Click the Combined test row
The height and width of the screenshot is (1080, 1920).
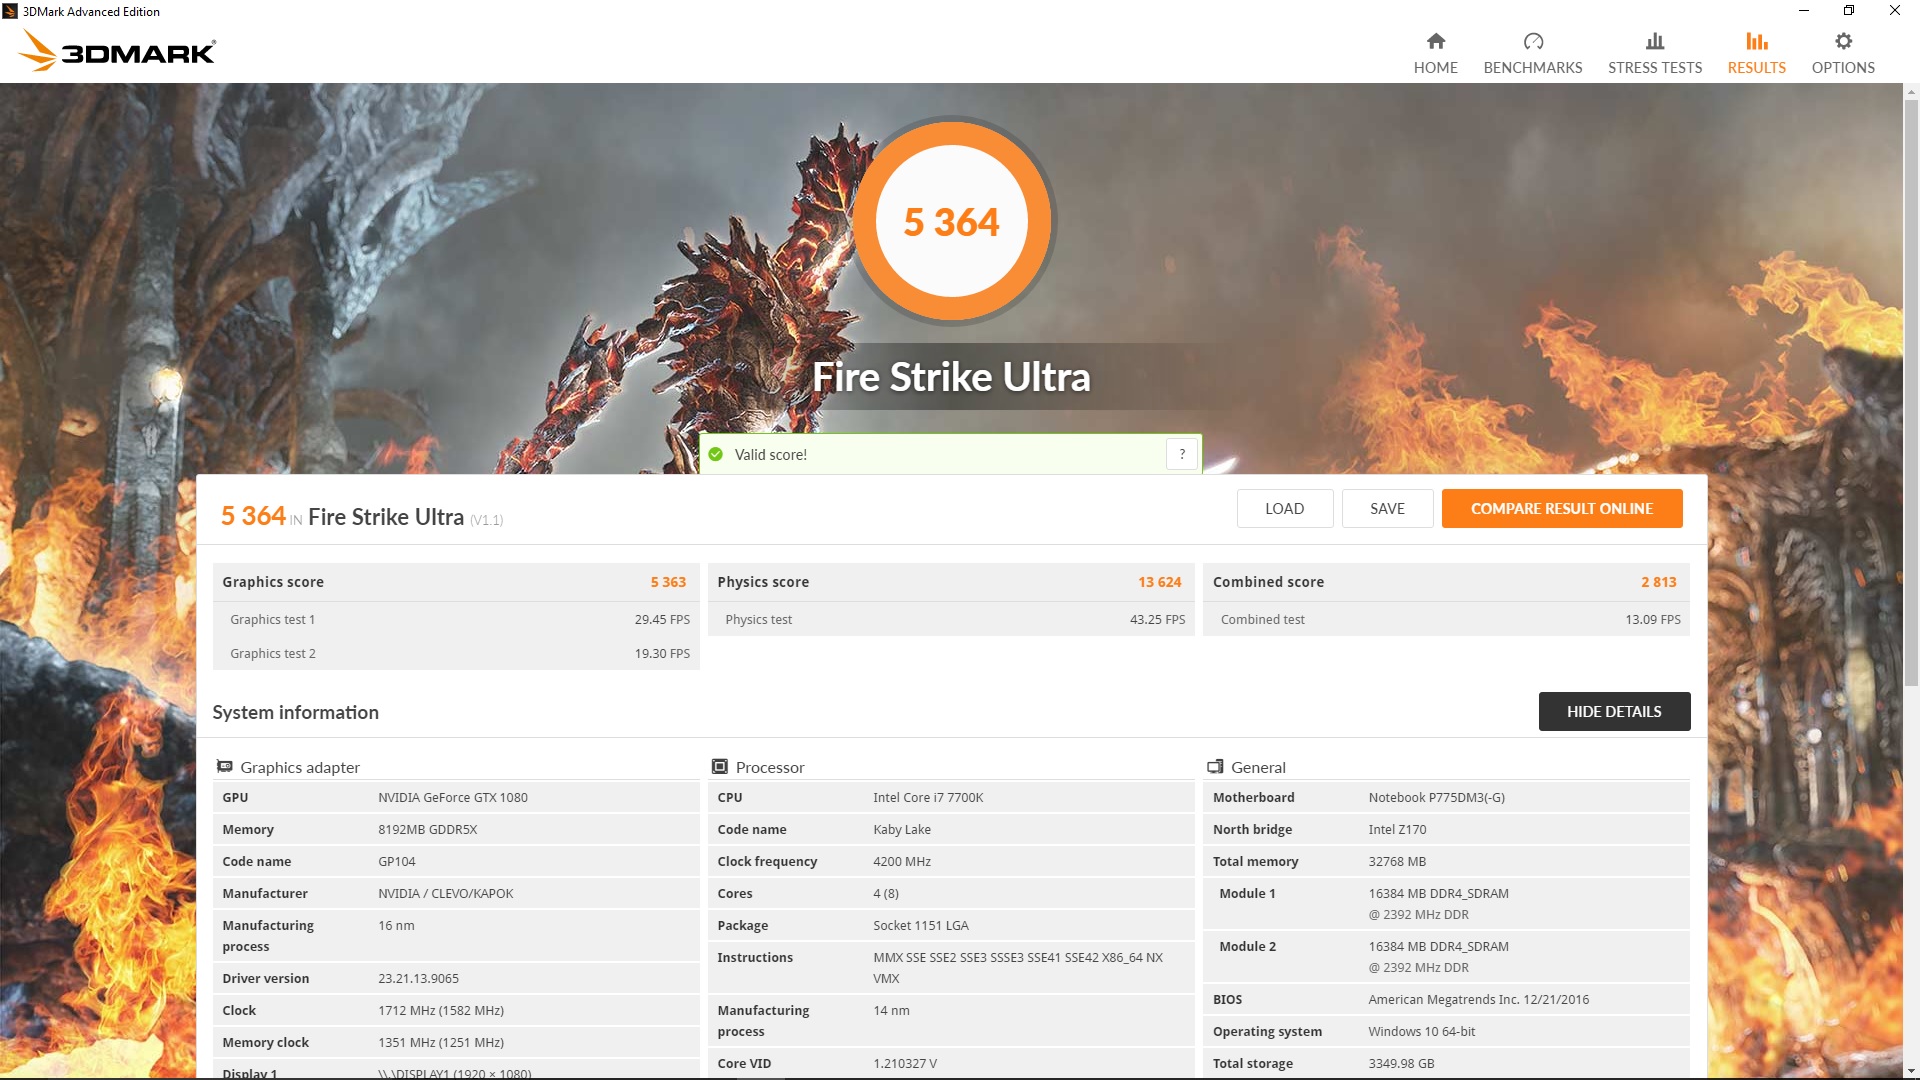[1446, 619]
